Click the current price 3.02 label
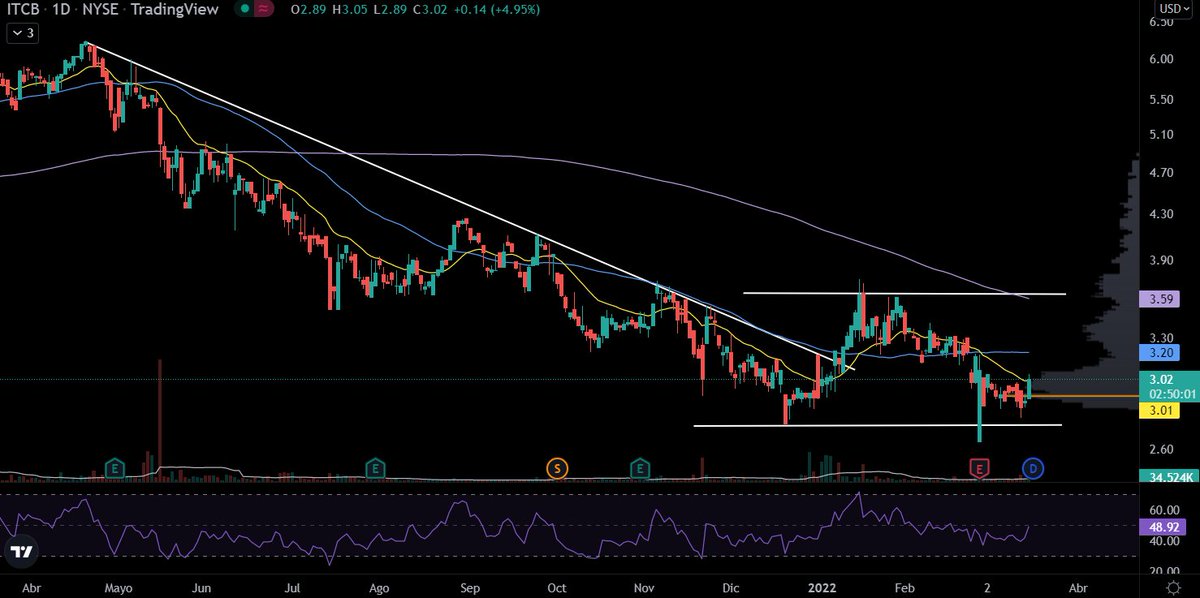The image size is (1200, 598). (1161, 380)
